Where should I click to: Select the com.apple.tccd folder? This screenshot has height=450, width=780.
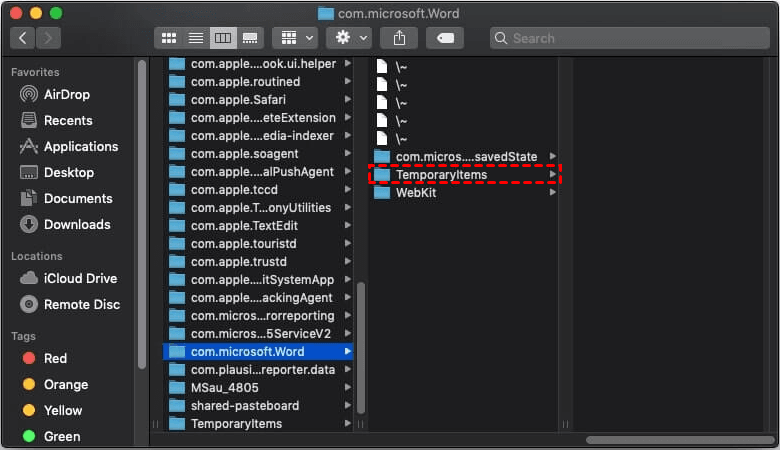pyautogui.click(x=258, y=189)
